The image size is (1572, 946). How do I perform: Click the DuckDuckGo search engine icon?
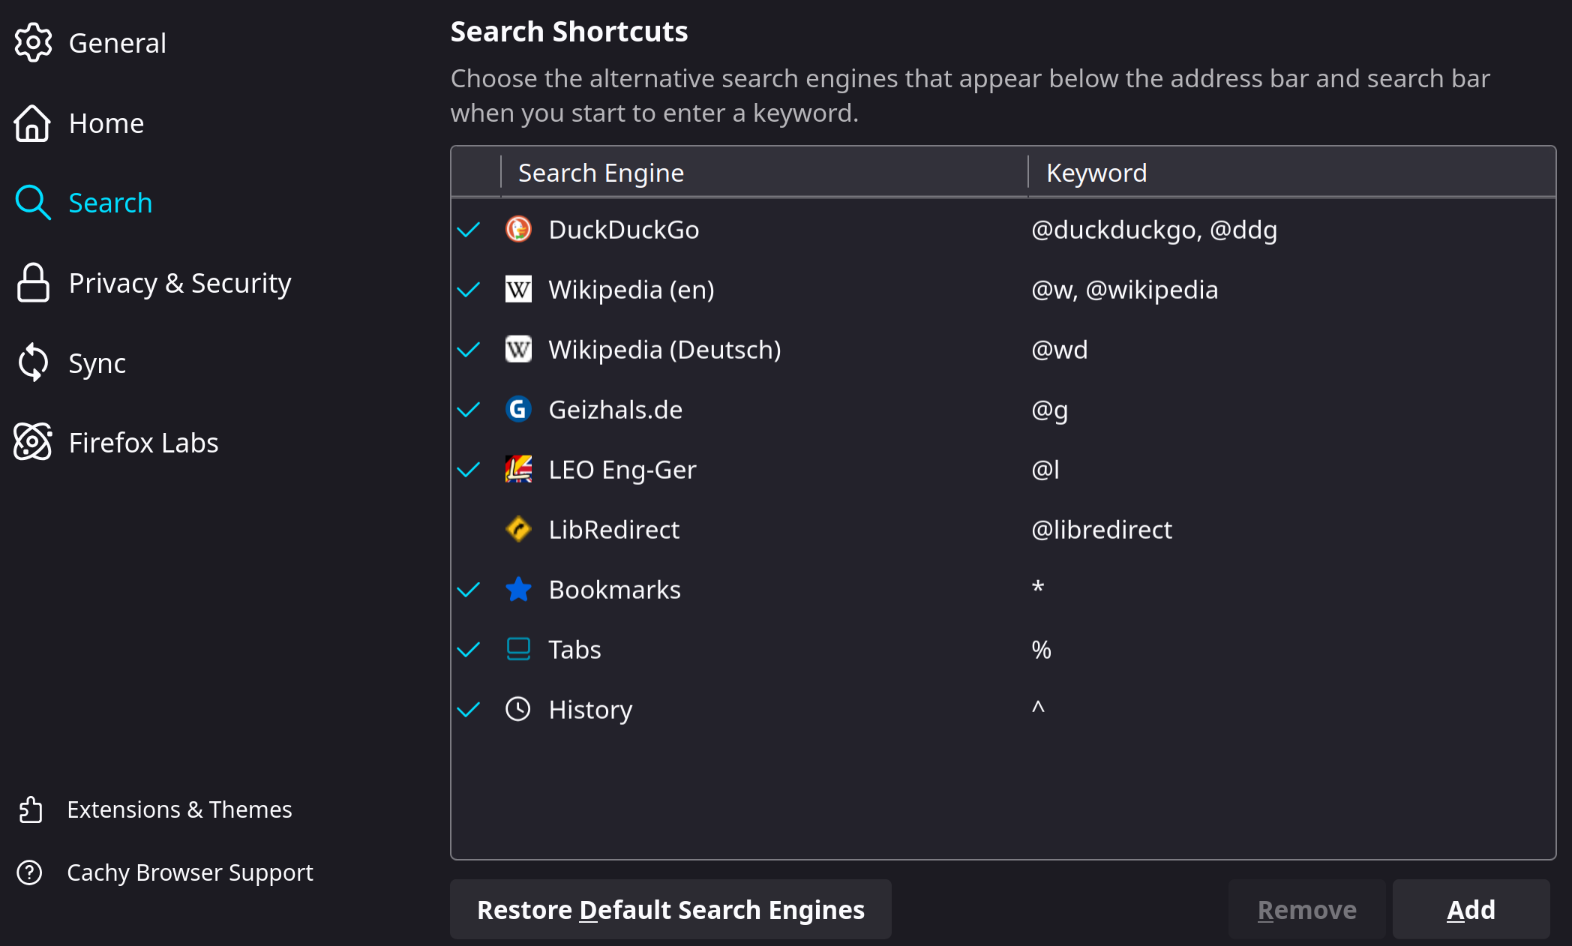coord(518,229)
